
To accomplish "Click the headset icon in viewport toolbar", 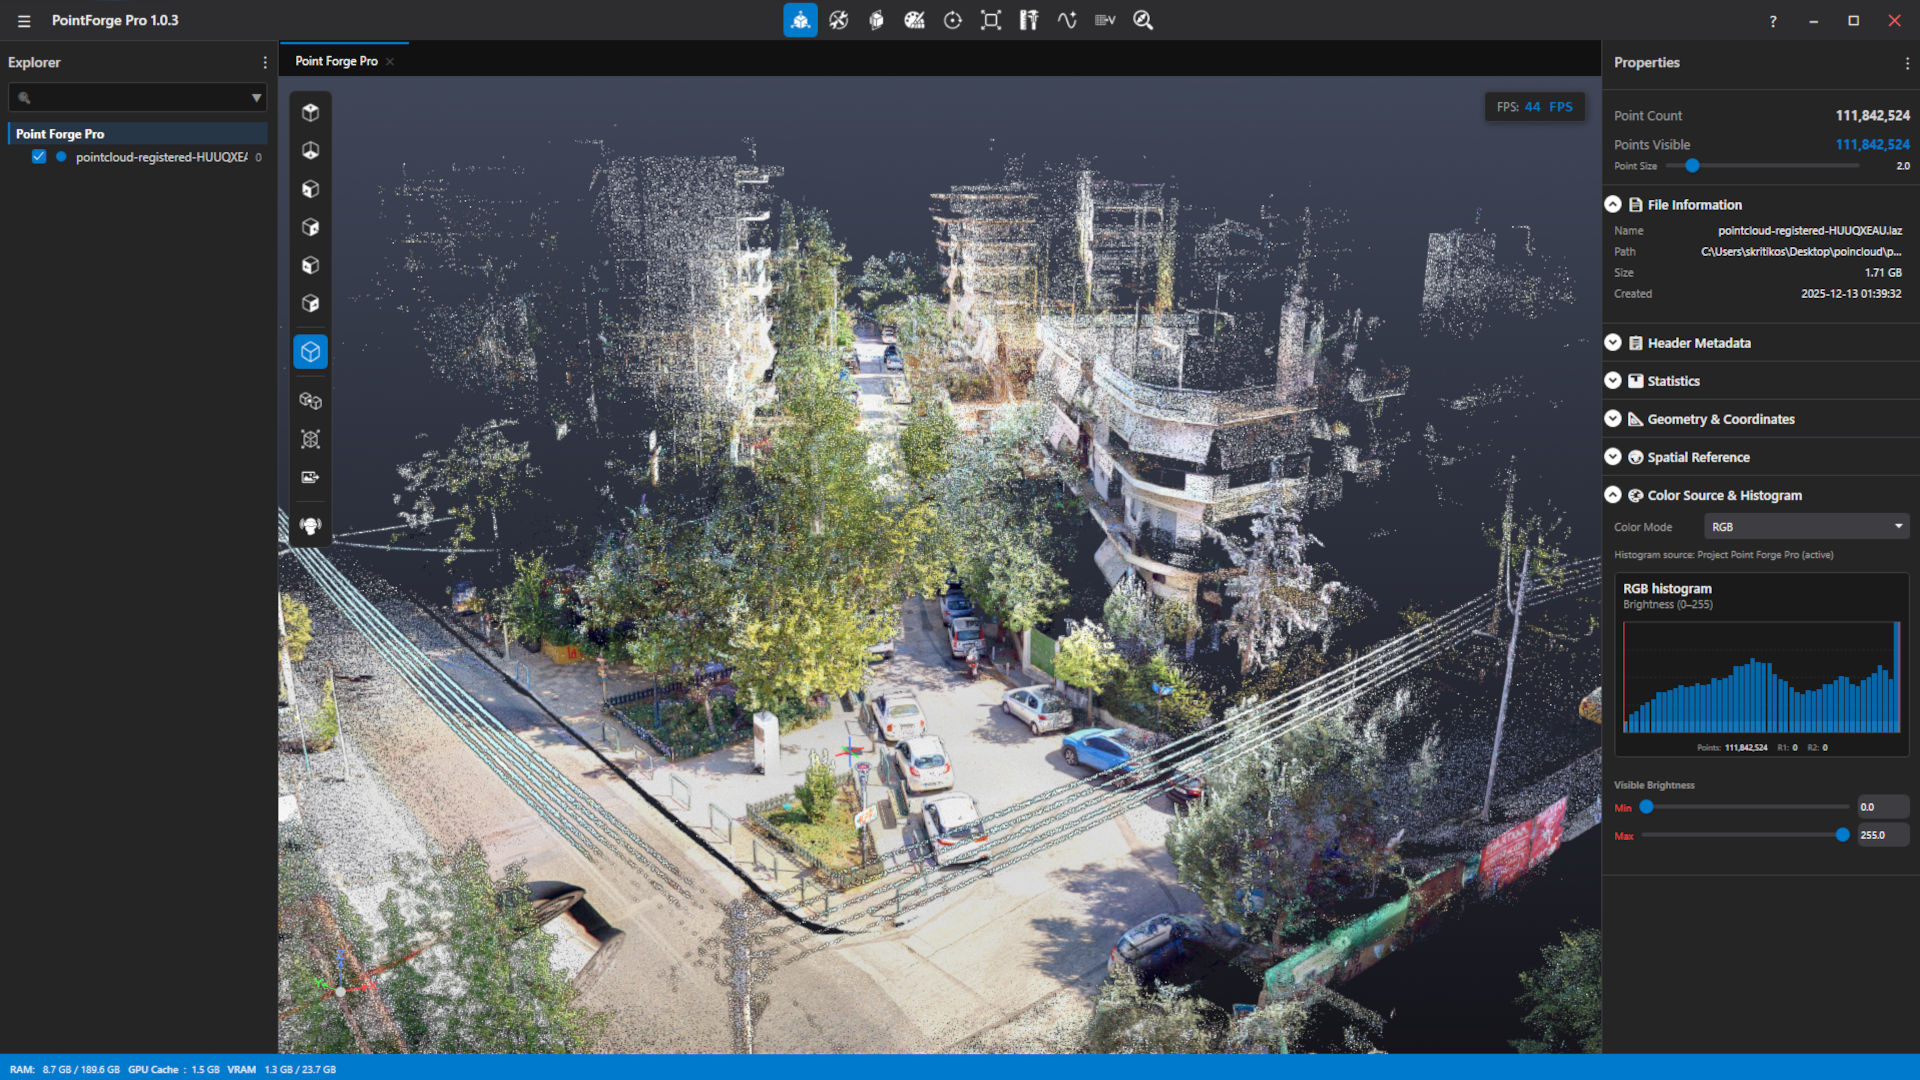I will pyautogui.click(x=311, y=526).
